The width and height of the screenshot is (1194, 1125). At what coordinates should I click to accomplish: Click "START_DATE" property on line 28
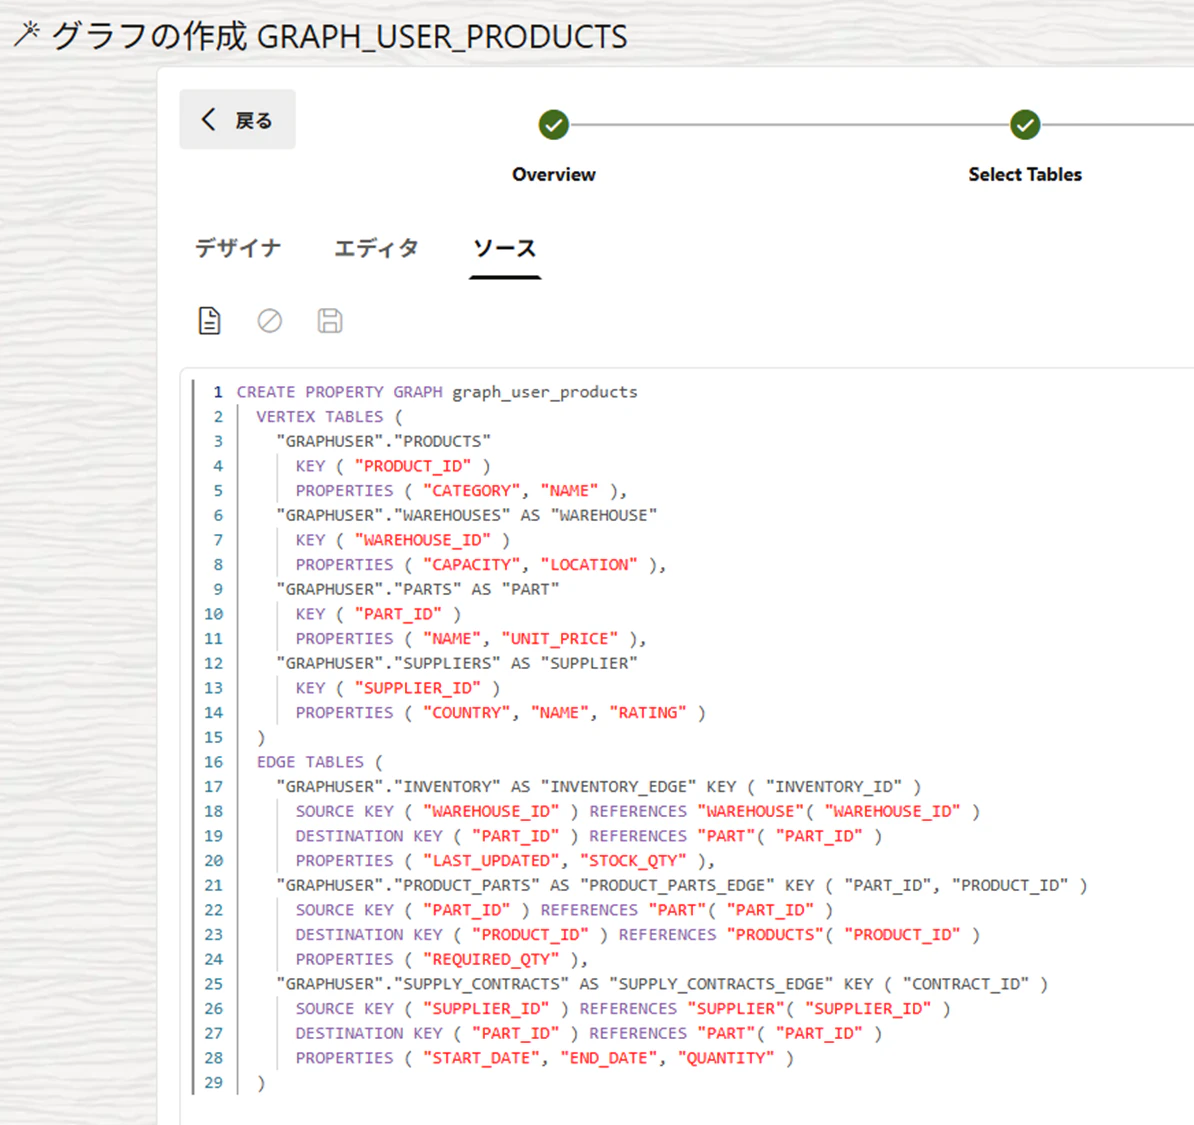[481, 1058]
